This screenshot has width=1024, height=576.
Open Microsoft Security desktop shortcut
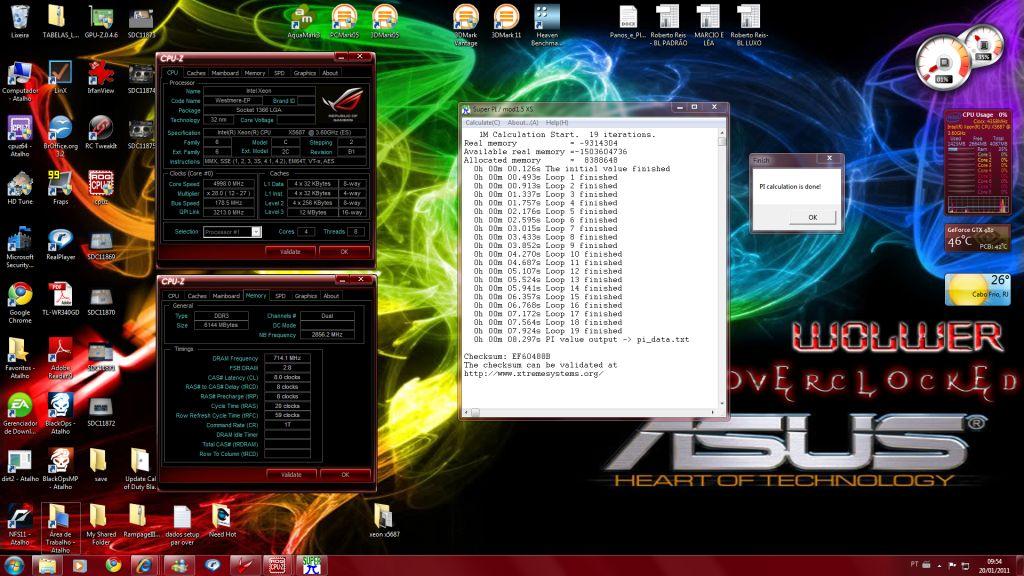[x=20, y=247]
